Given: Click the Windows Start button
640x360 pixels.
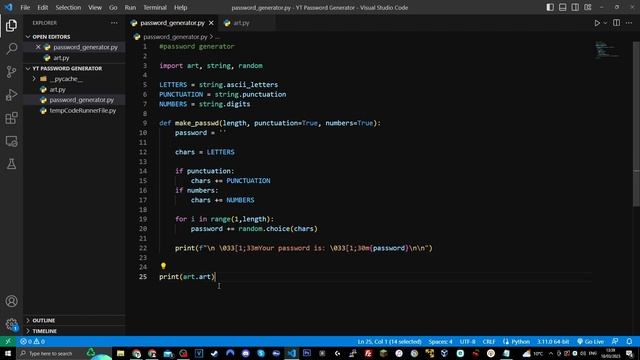Looking at the screenshot, I should click(x=8, y=353).
